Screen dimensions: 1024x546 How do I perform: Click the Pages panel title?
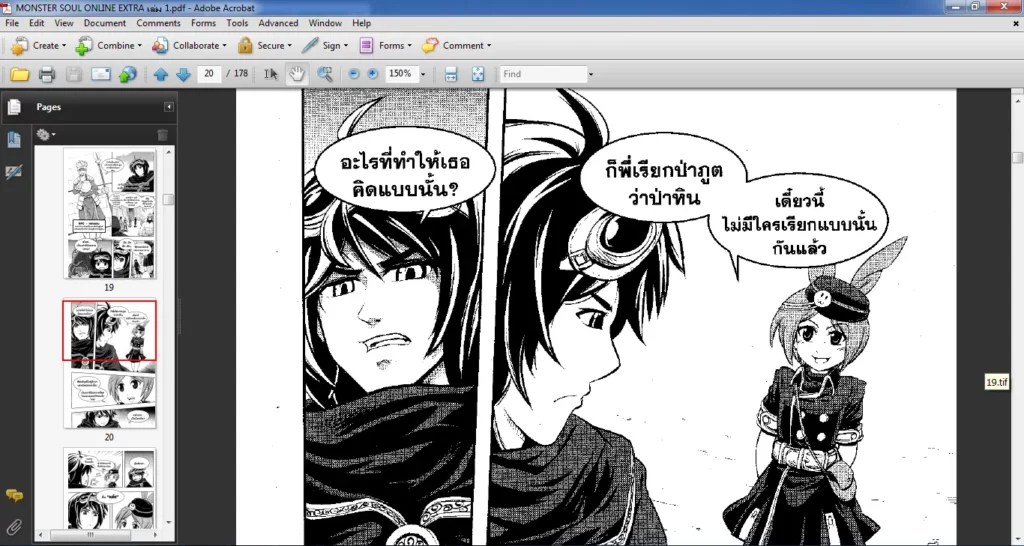49,107
